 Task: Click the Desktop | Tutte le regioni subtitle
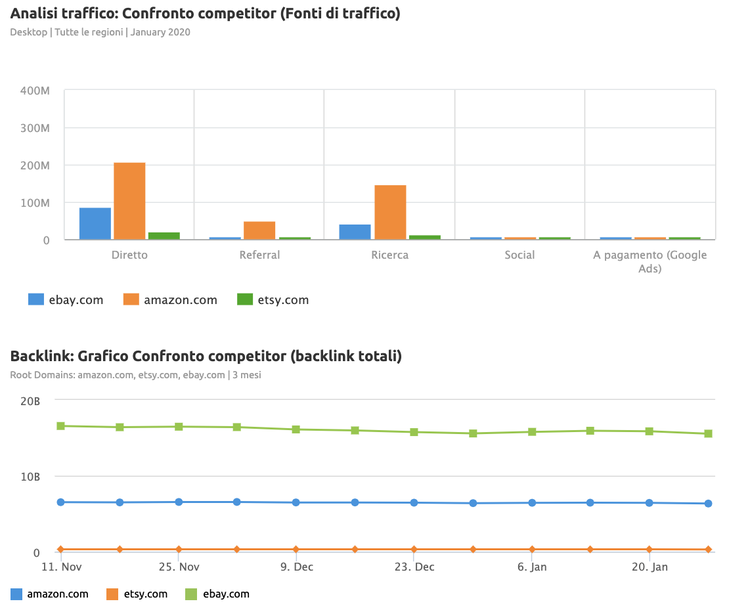tap(100, 32)
